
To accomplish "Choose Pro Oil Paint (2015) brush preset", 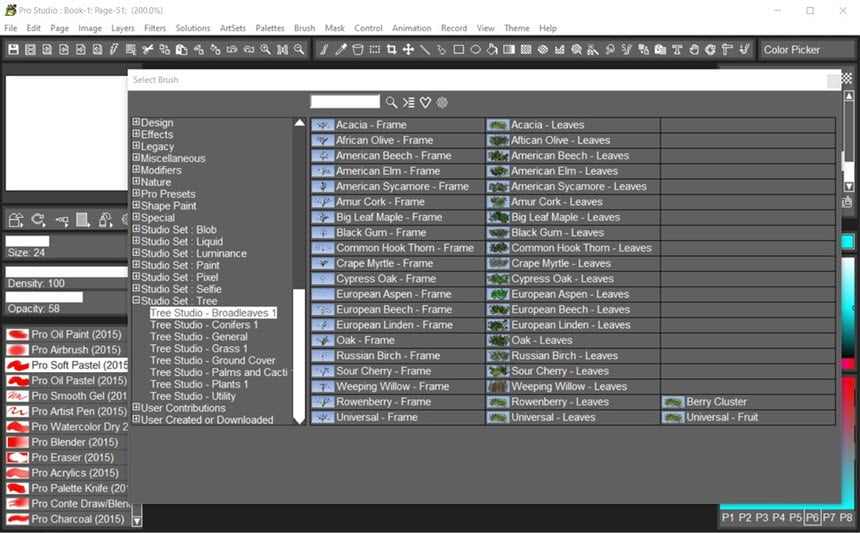I will (66, 334).
